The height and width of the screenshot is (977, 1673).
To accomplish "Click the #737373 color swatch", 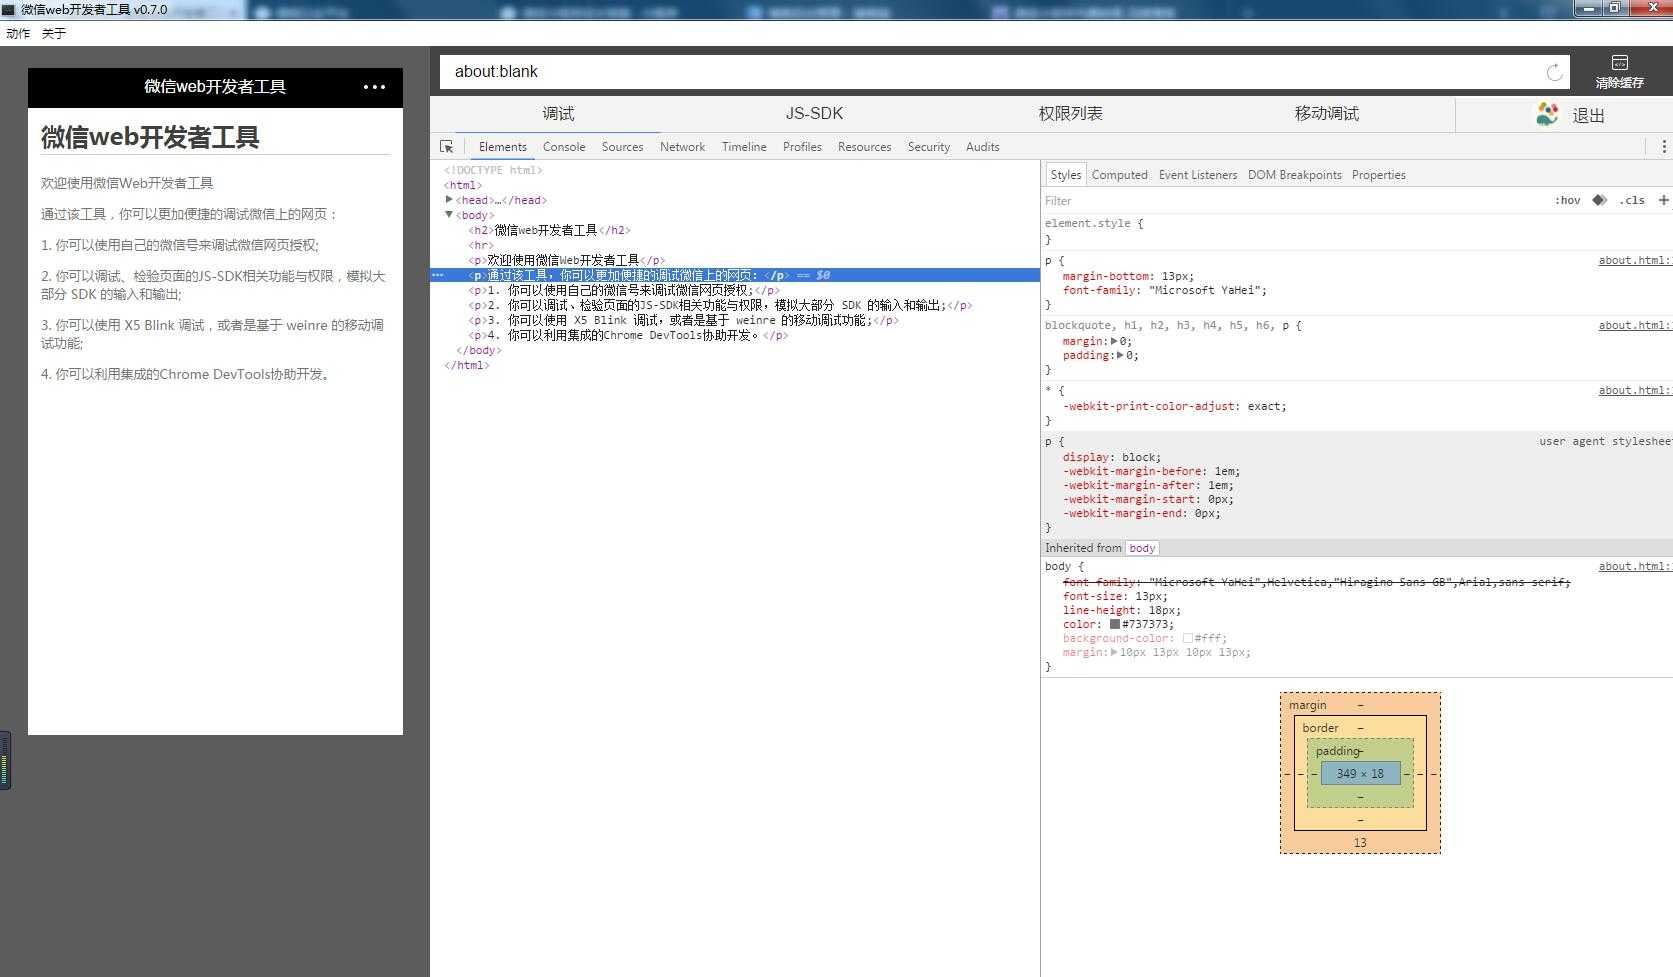I will click(x=1114, y=624).
